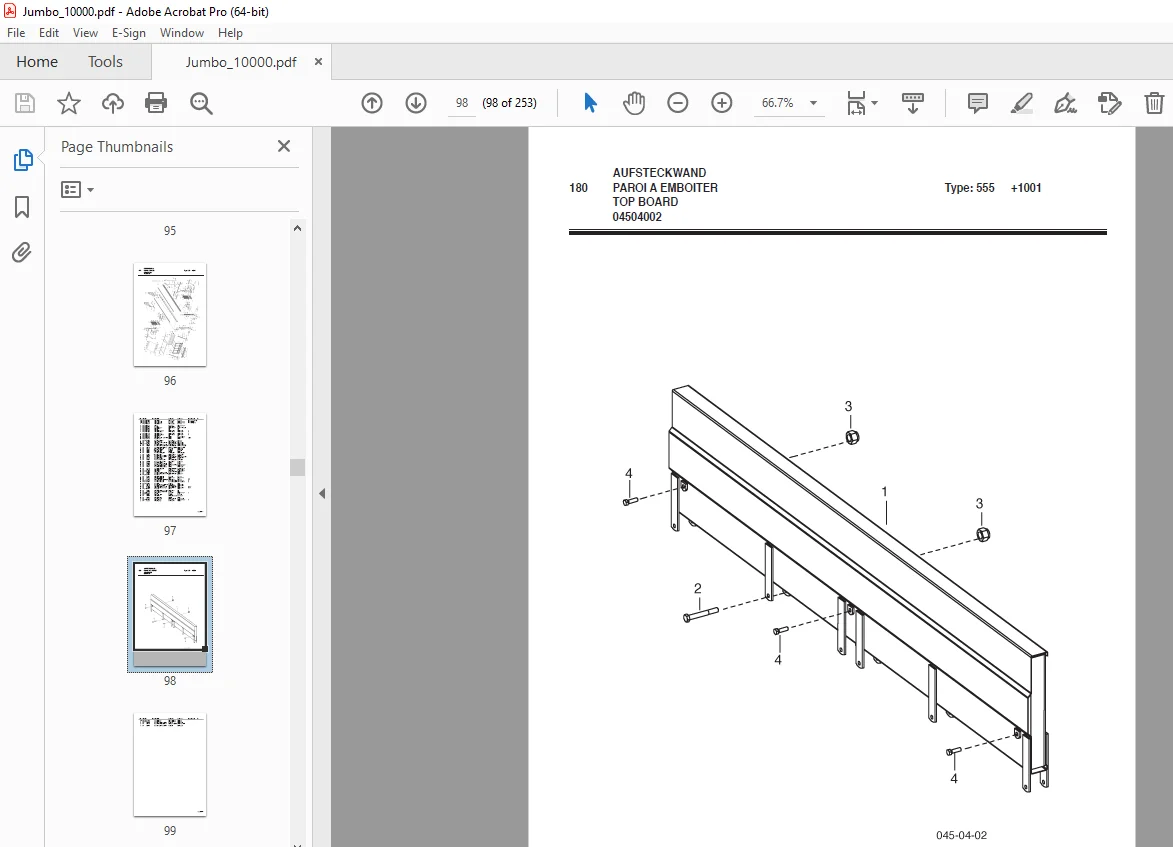Select the Highlight text pen tool
The height and width of the screenshot is (847, 1173).
(x=1022, y=103)
